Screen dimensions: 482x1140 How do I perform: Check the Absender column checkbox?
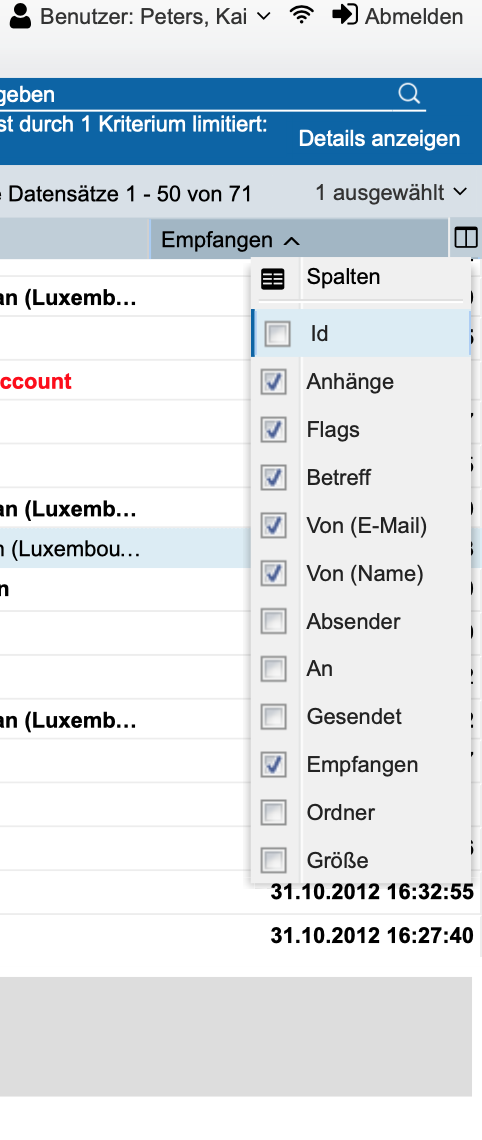click(273, 622)
